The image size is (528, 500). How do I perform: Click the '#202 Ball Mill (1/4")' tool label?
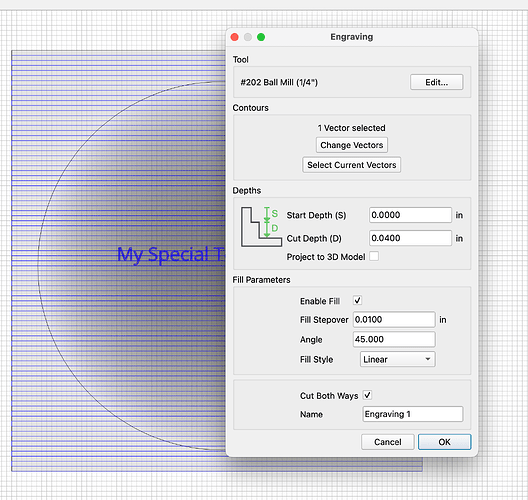pos(279,82)
